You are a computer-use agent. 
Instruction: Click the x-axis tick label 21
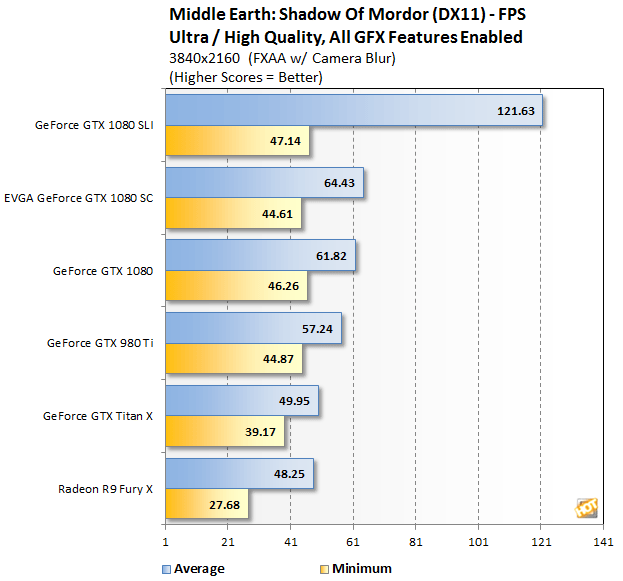pos(228,542)
